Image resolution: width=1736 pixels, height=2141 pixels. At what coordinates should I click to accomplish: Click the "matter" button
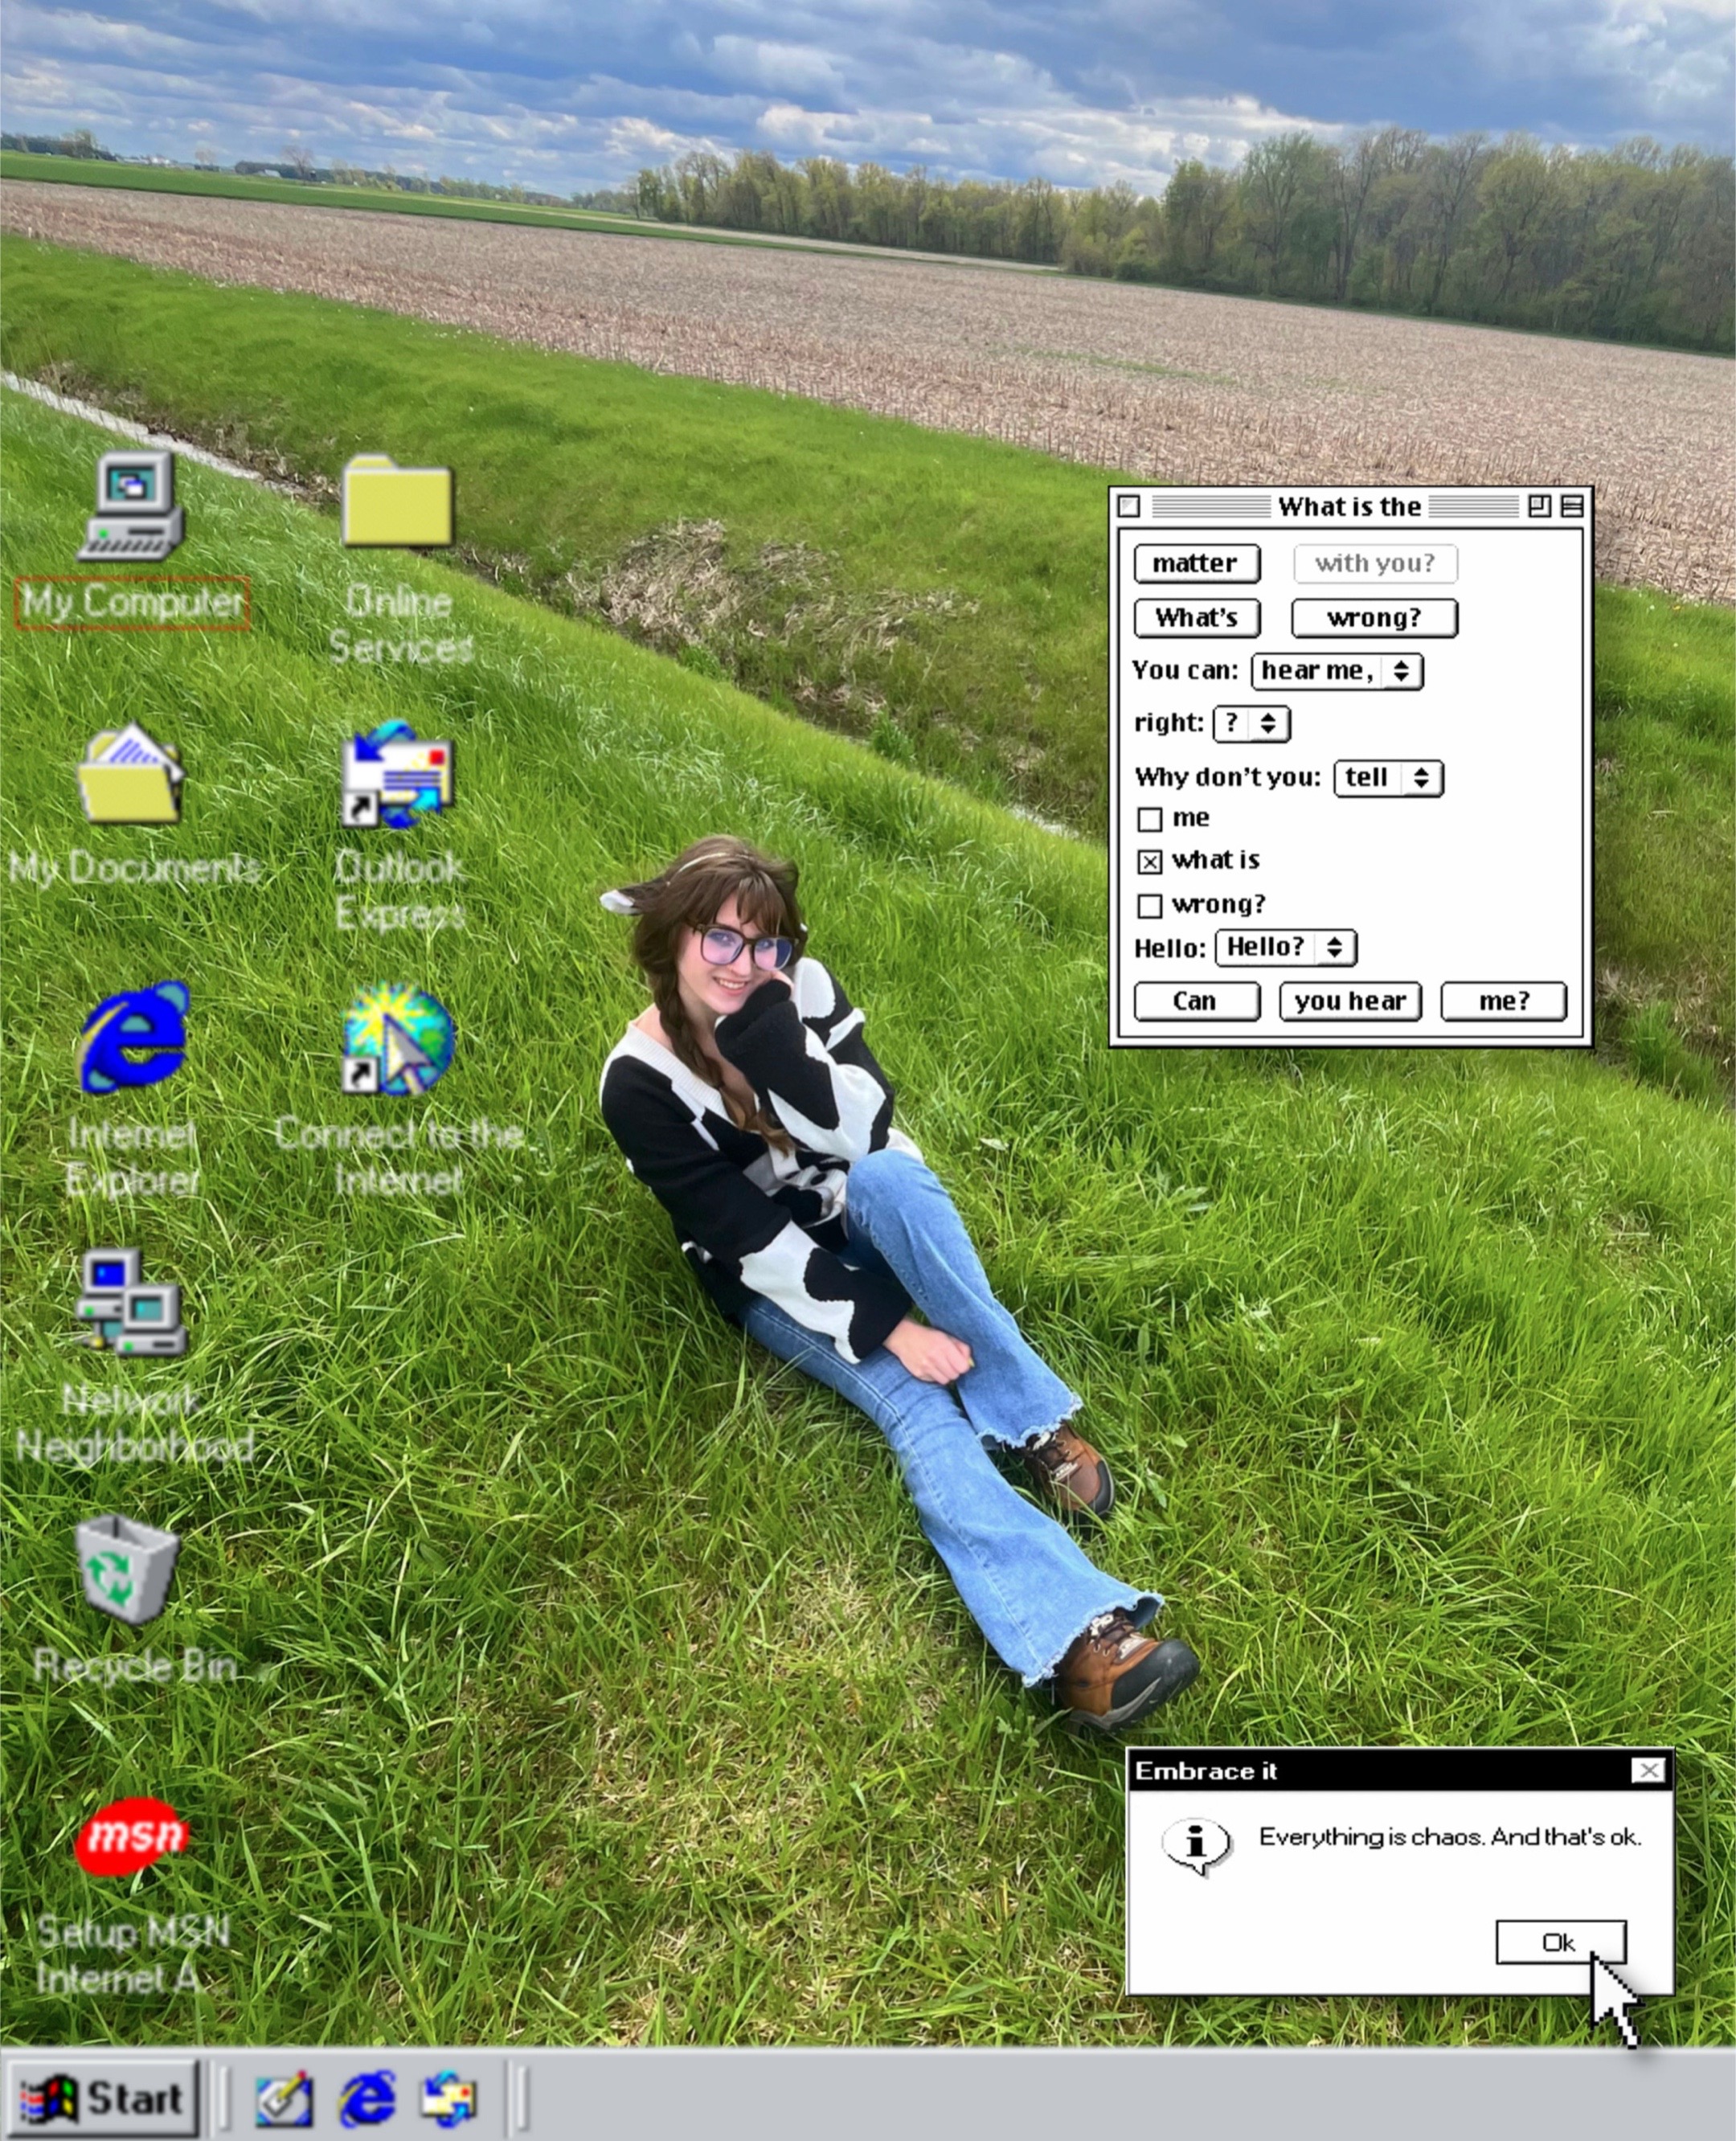1196,563
